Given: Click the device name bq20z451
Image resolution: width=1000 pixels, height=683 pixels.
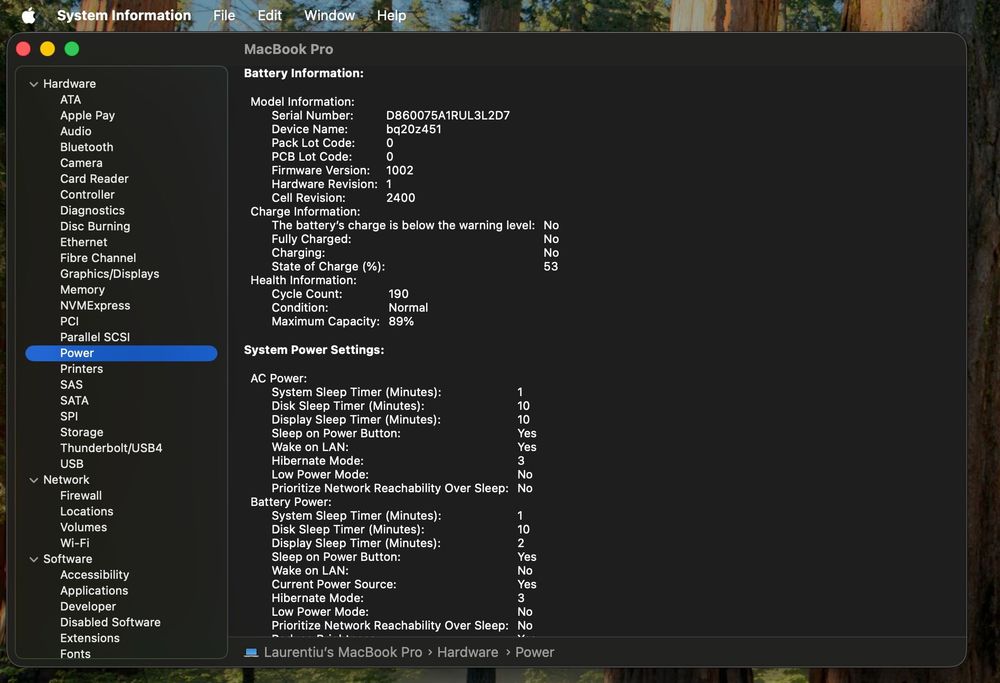Looking at the screenshot, I should (413, 129).
